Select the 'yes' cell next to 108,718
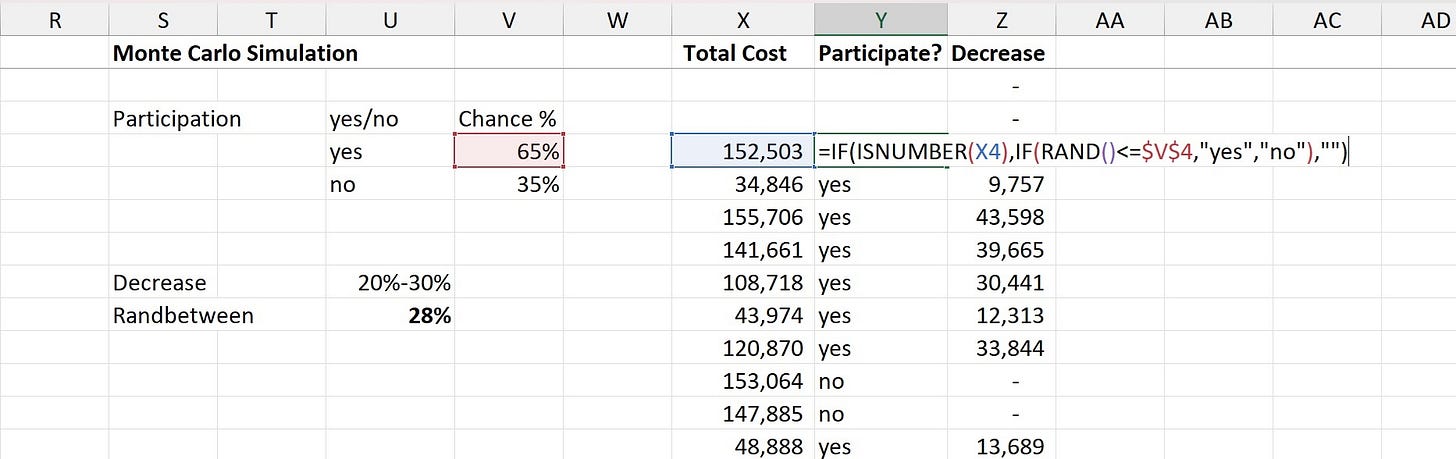The width and height of the screenshot is (1456, 459). pyautogui.click(x=881, y=283)
